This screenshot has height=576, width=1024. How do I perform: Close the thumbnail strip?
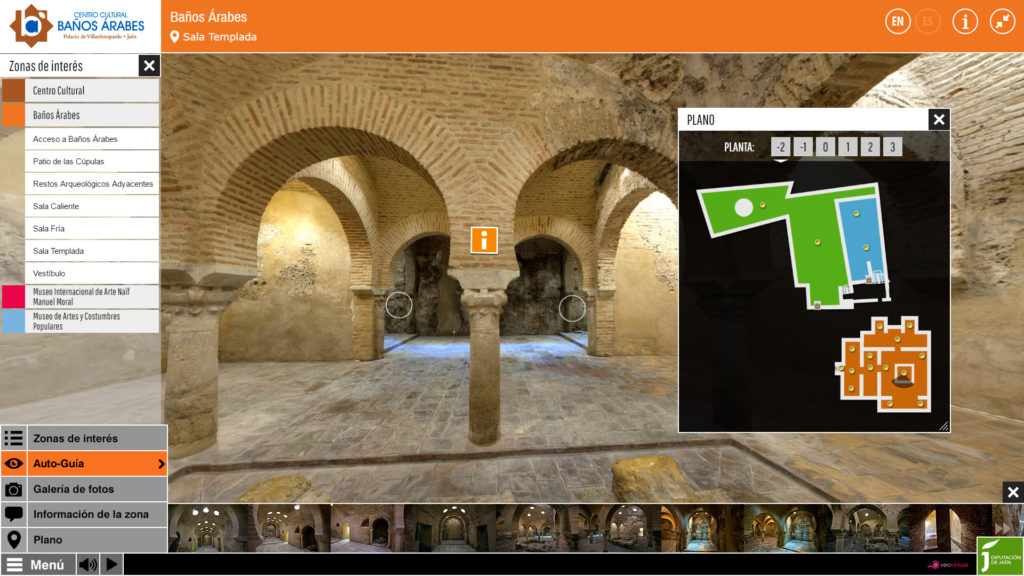point(1013,492)
